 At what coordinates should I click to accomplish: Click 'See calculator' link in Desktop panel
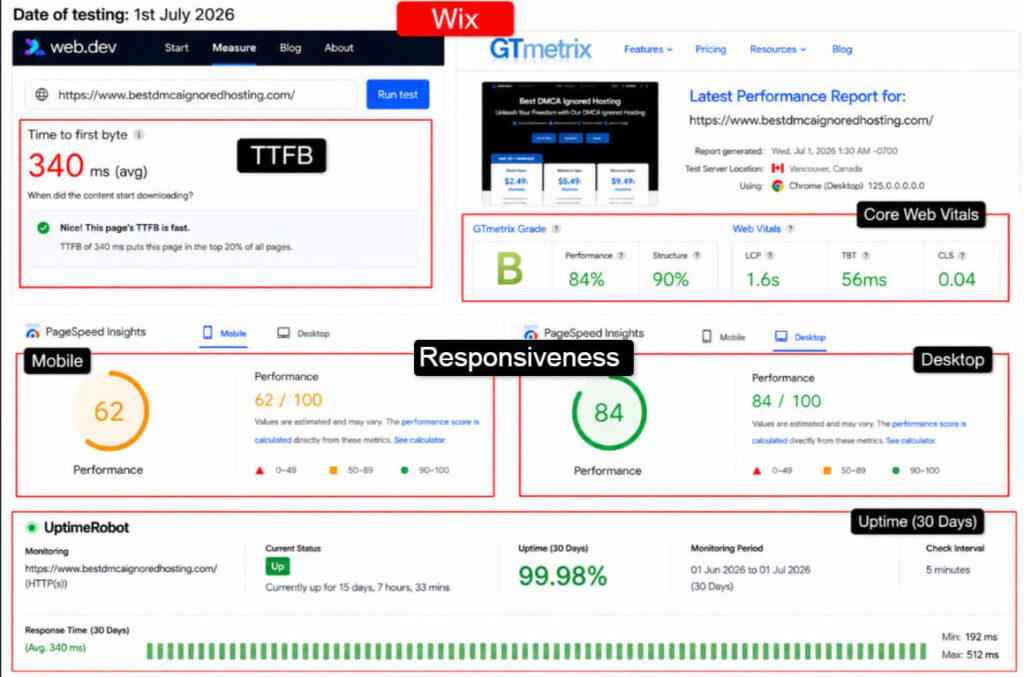[x=910, y=441]
